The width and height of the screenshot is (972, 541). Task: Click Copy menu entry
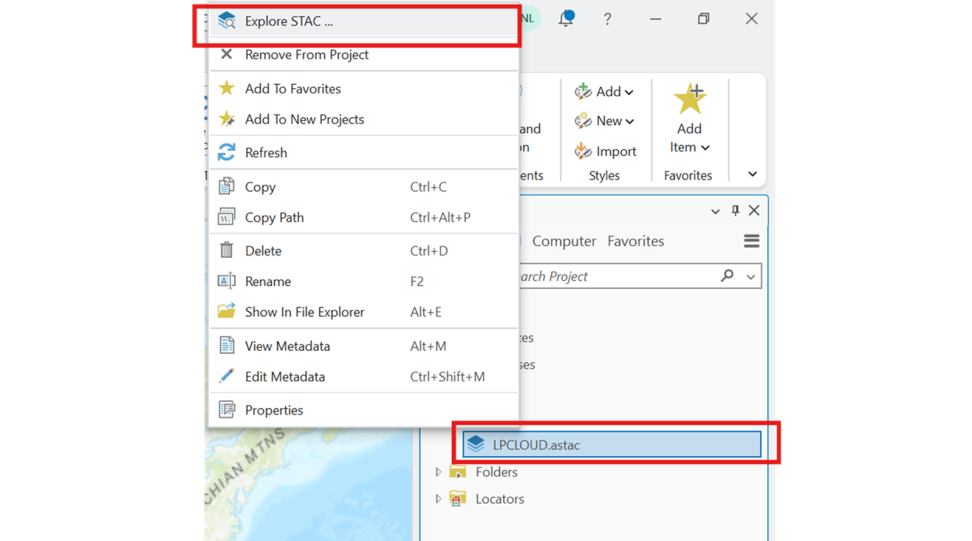click(x=363, y=187)
